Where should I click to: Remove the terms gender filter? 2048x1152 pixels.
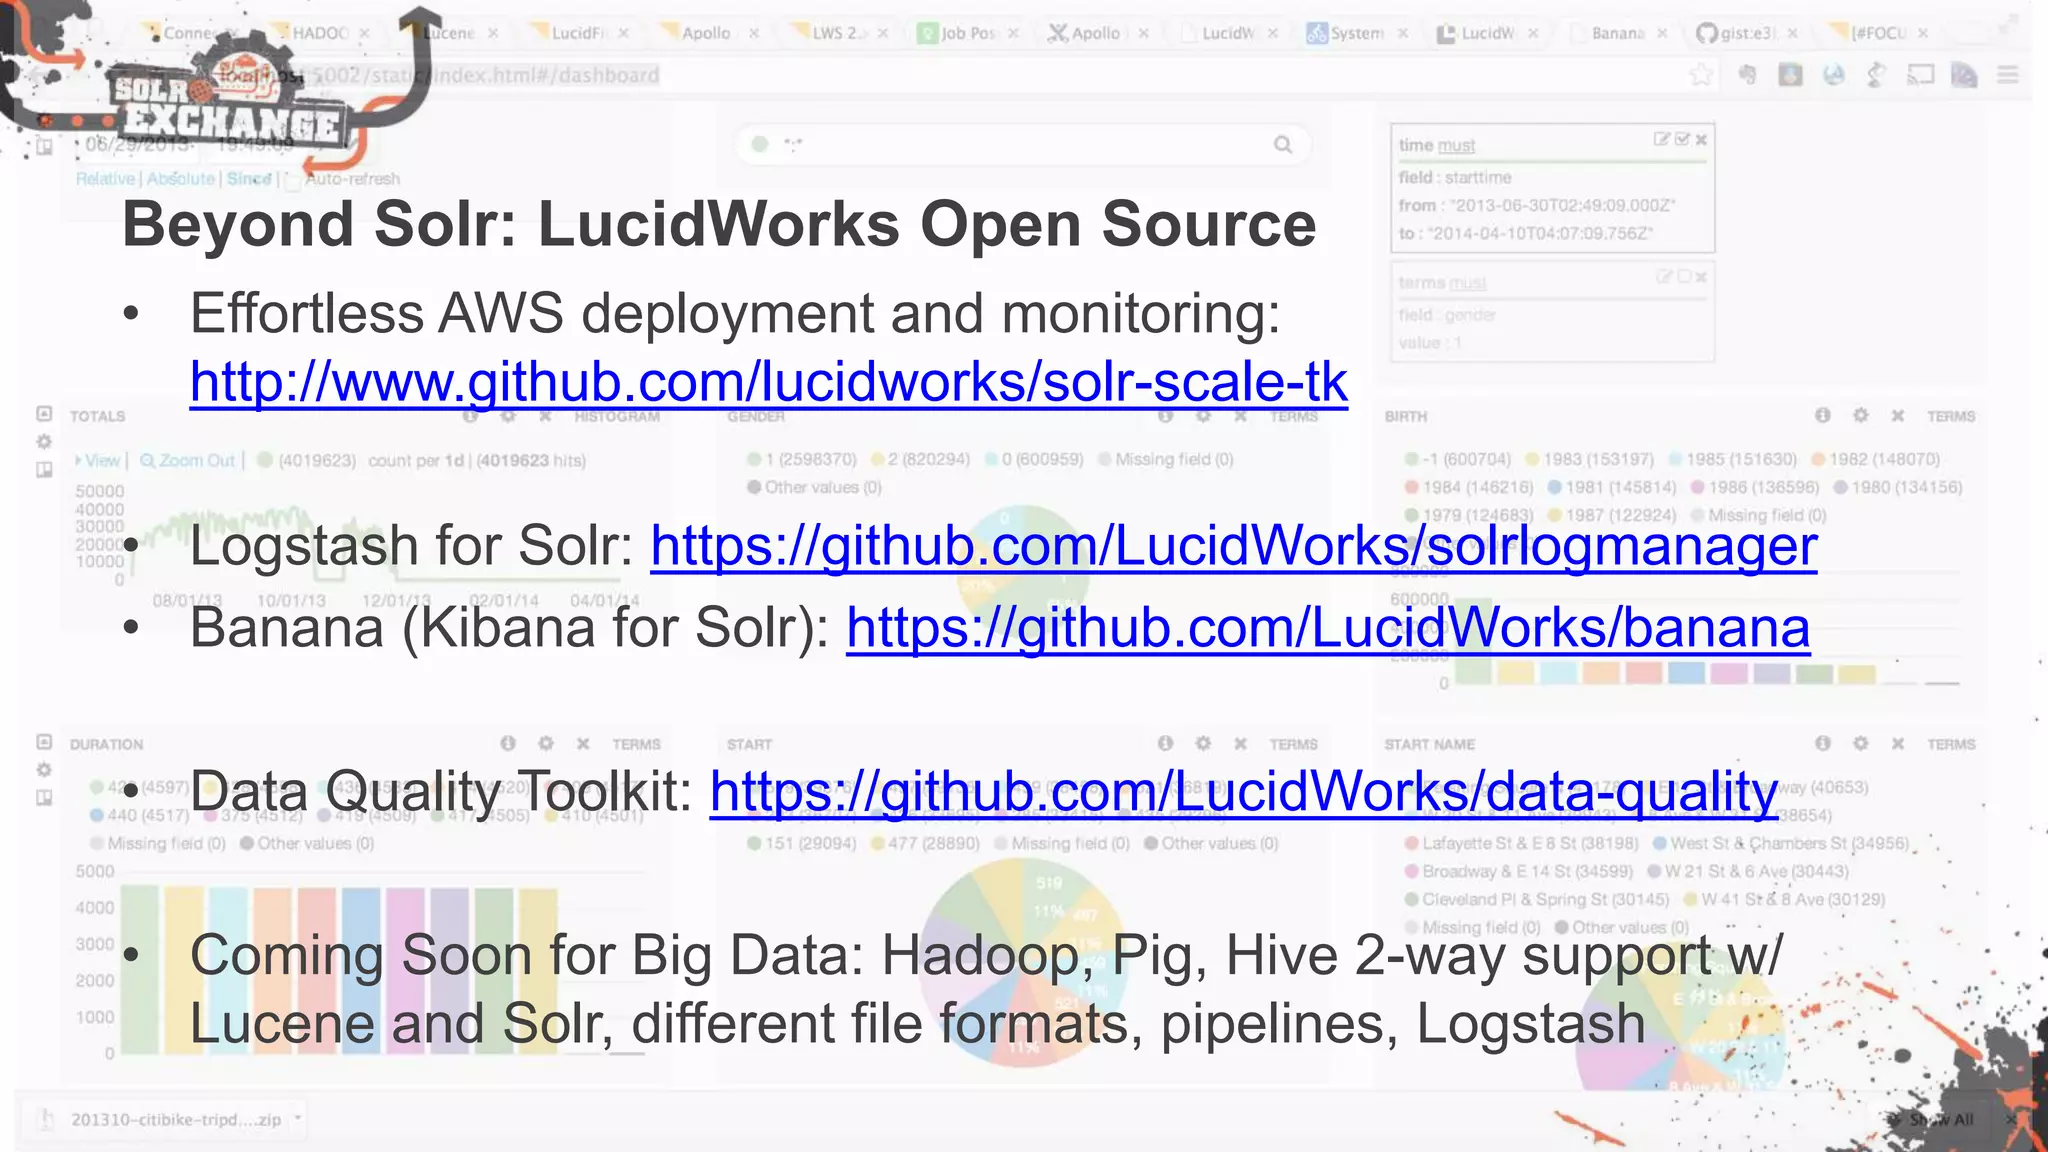tap(1701, 276)
